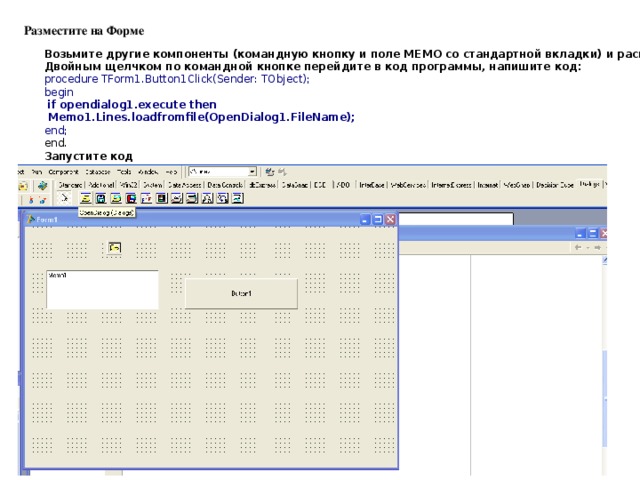Switch to the Data Controls palette tab
This screenshot has width=640, height=480.
(x=225, y=185)
